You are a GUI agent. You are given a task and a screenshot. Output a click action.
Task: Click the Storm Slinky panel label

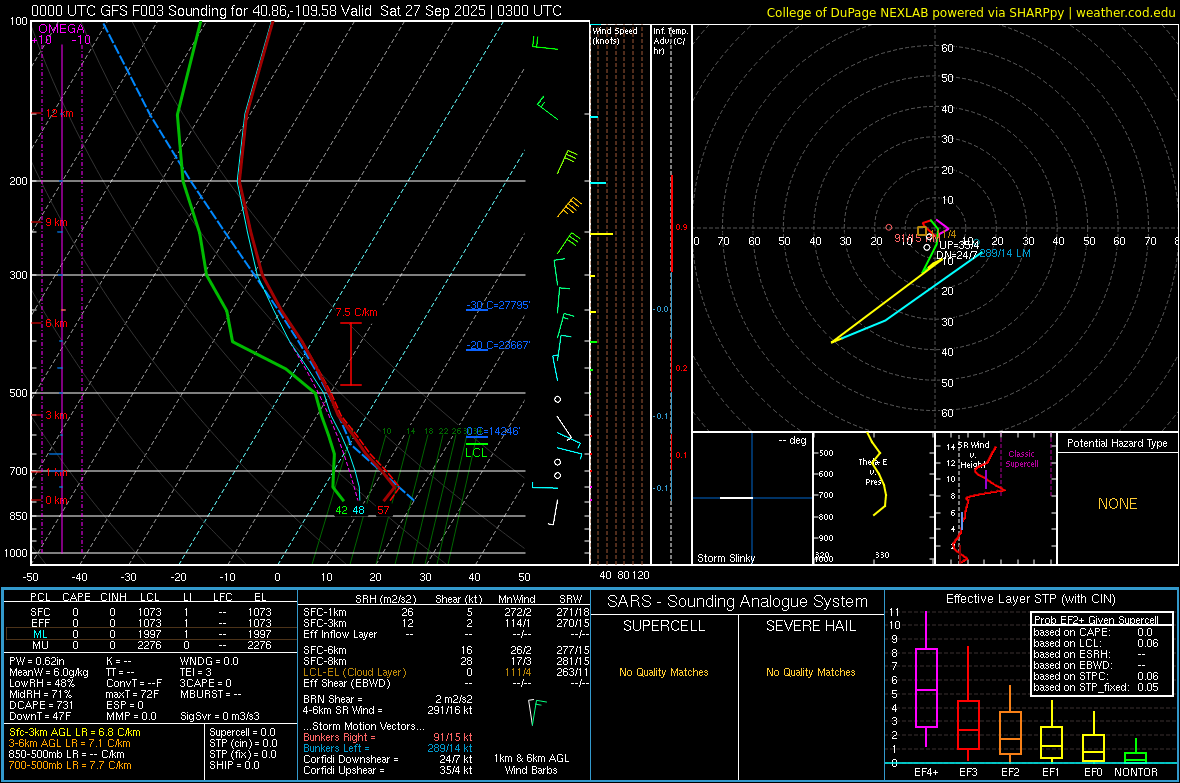(x=725, y=558)
